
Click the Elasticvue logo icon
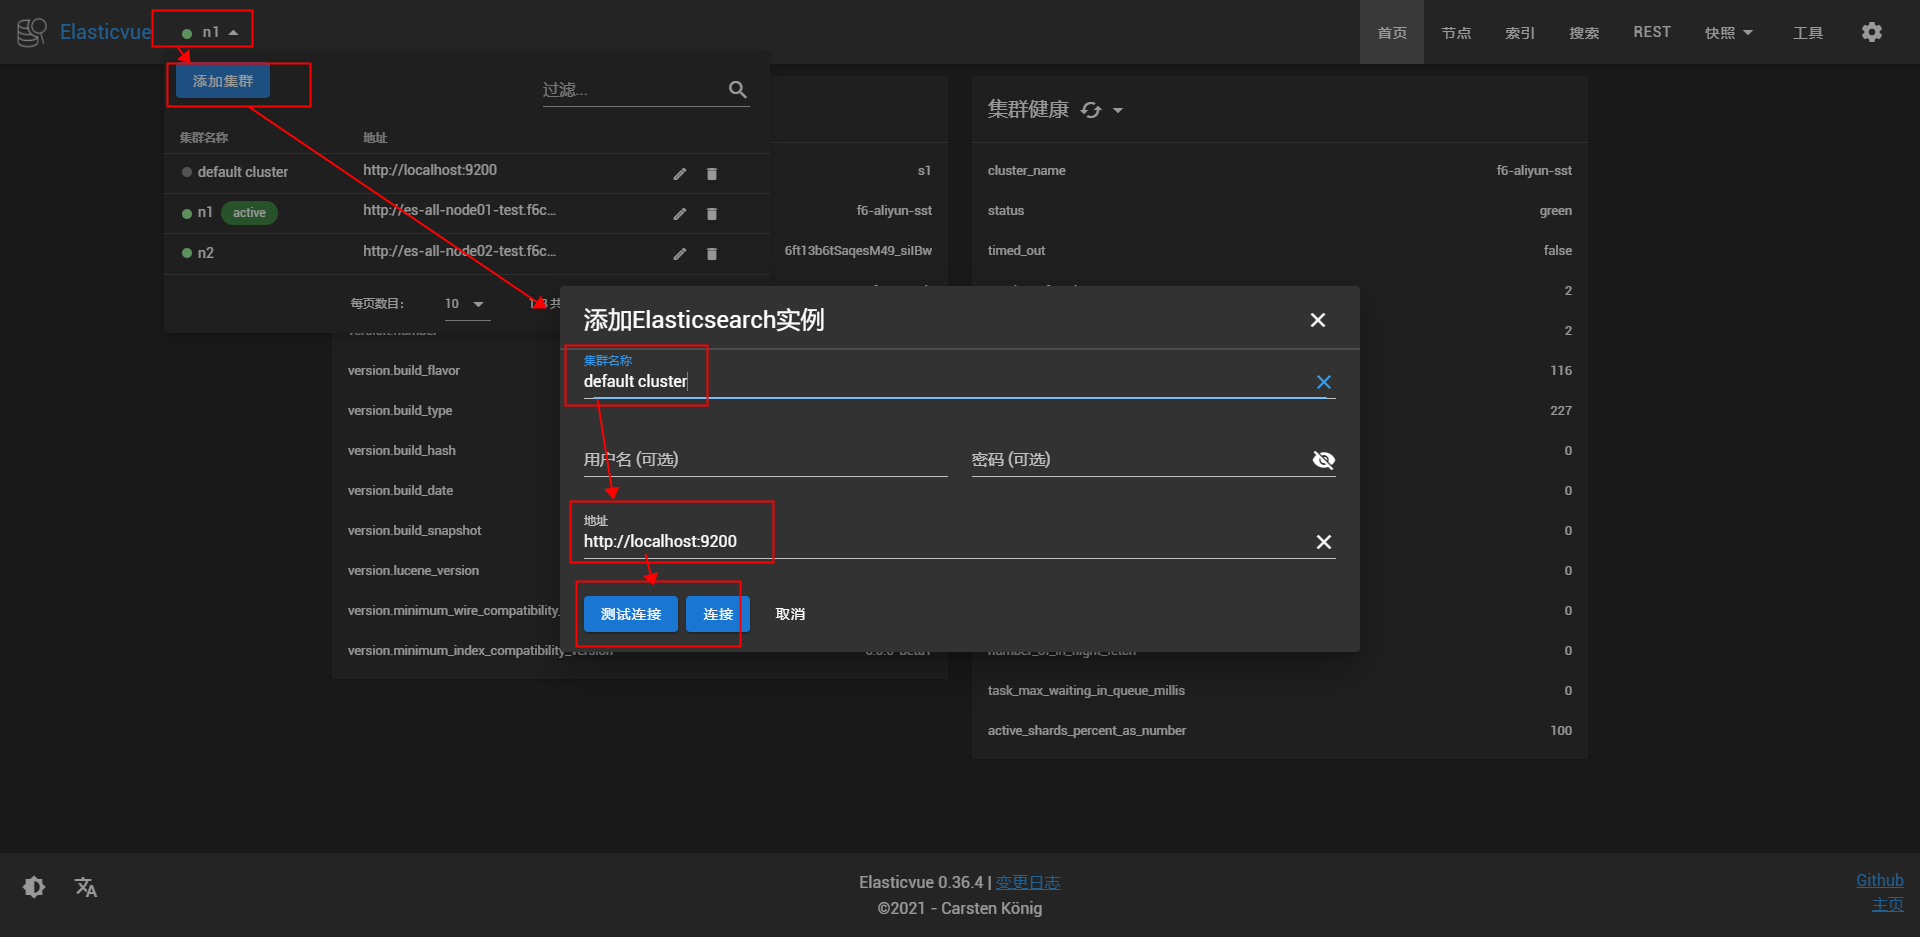(32, 32)
